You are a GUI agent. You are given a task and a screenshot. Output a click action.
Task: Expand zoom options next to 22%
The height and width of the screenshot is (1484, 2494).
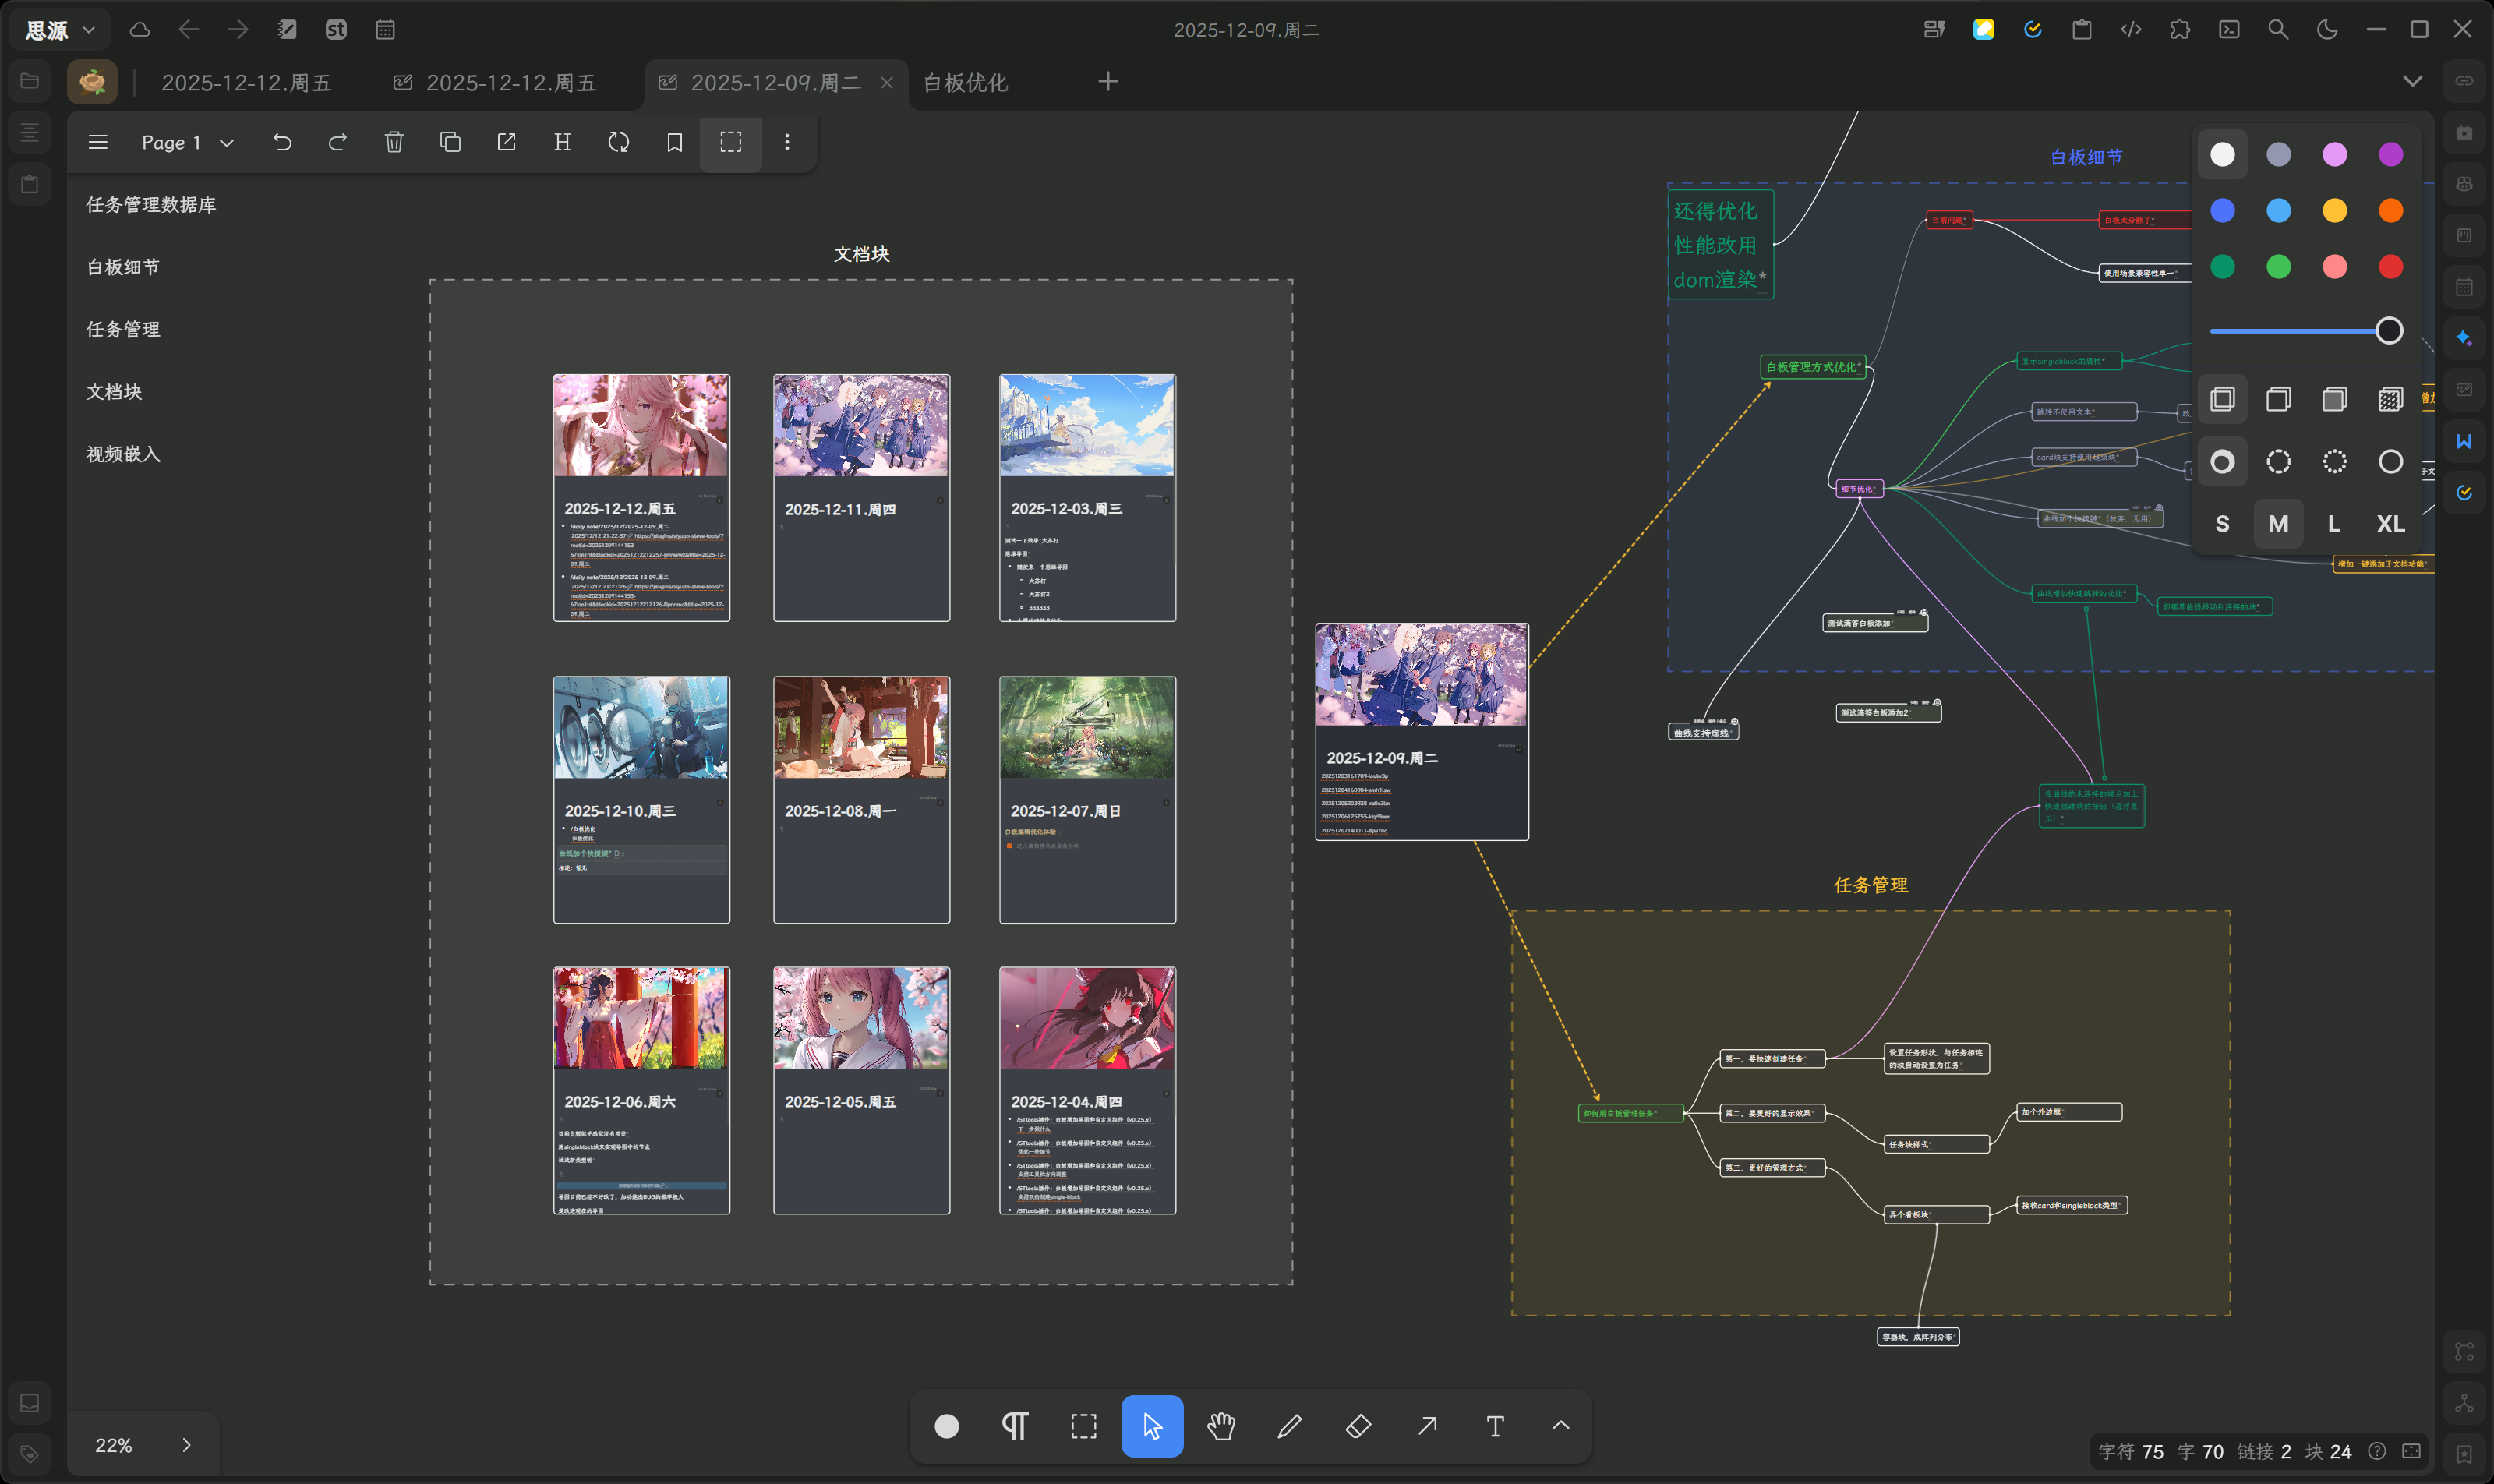[x=186, y=1445]
